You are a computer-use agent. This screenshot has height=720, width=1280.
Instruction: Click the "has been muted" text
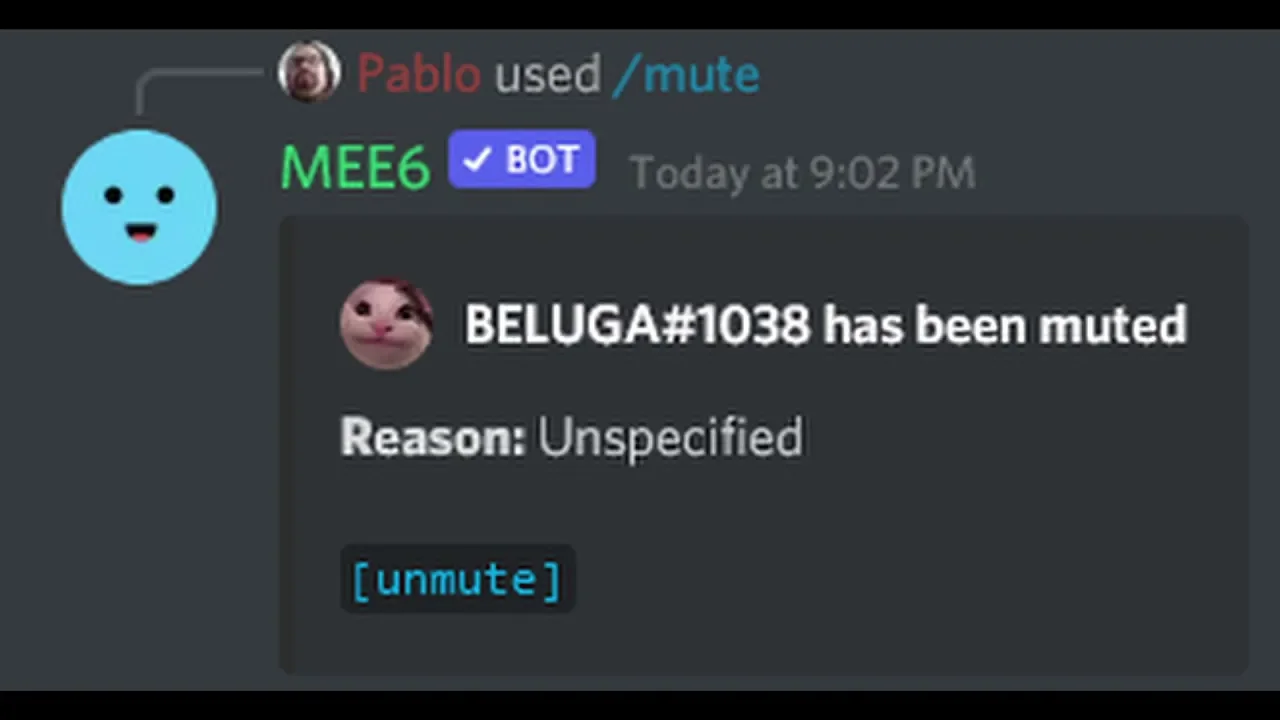1004,325
